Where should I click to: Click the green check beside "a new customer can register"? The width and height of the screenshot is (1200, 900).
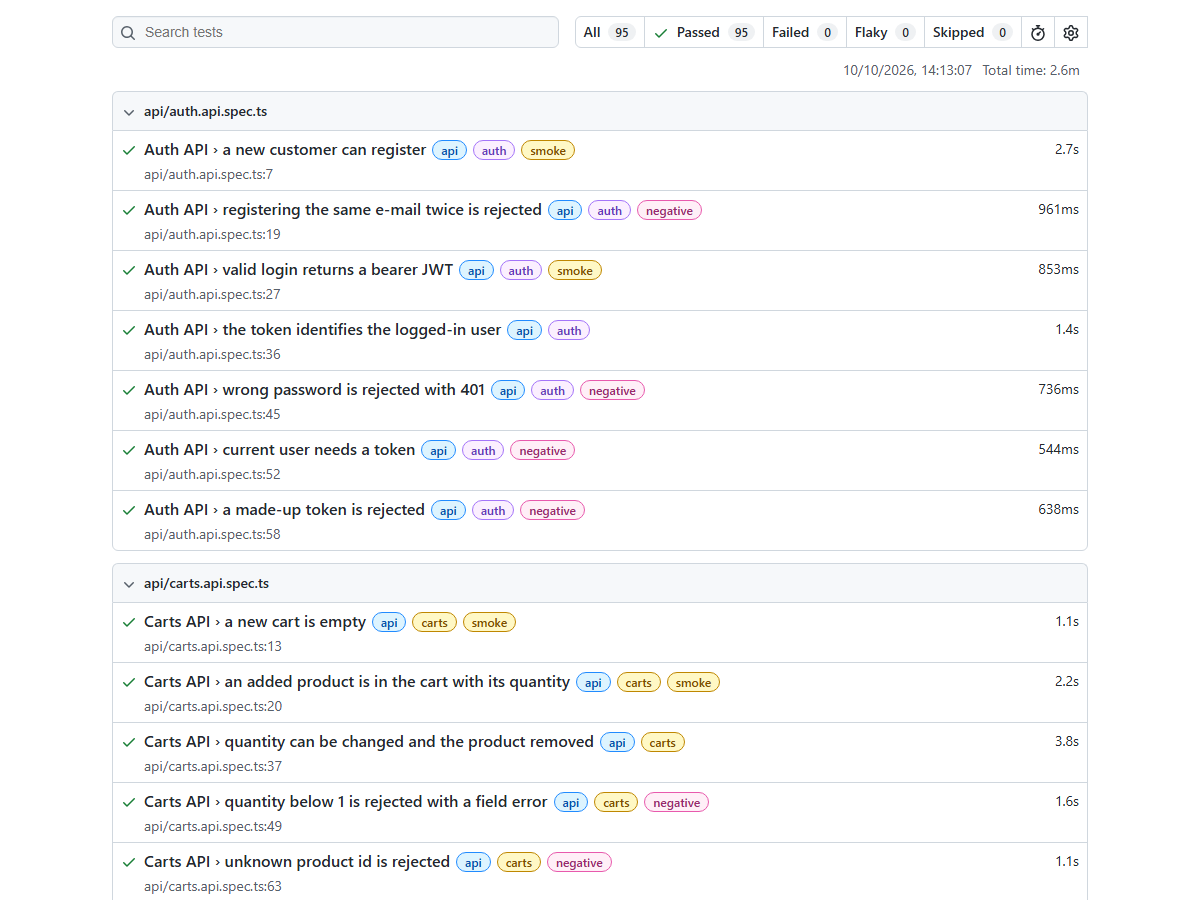[x=129, y=150]
